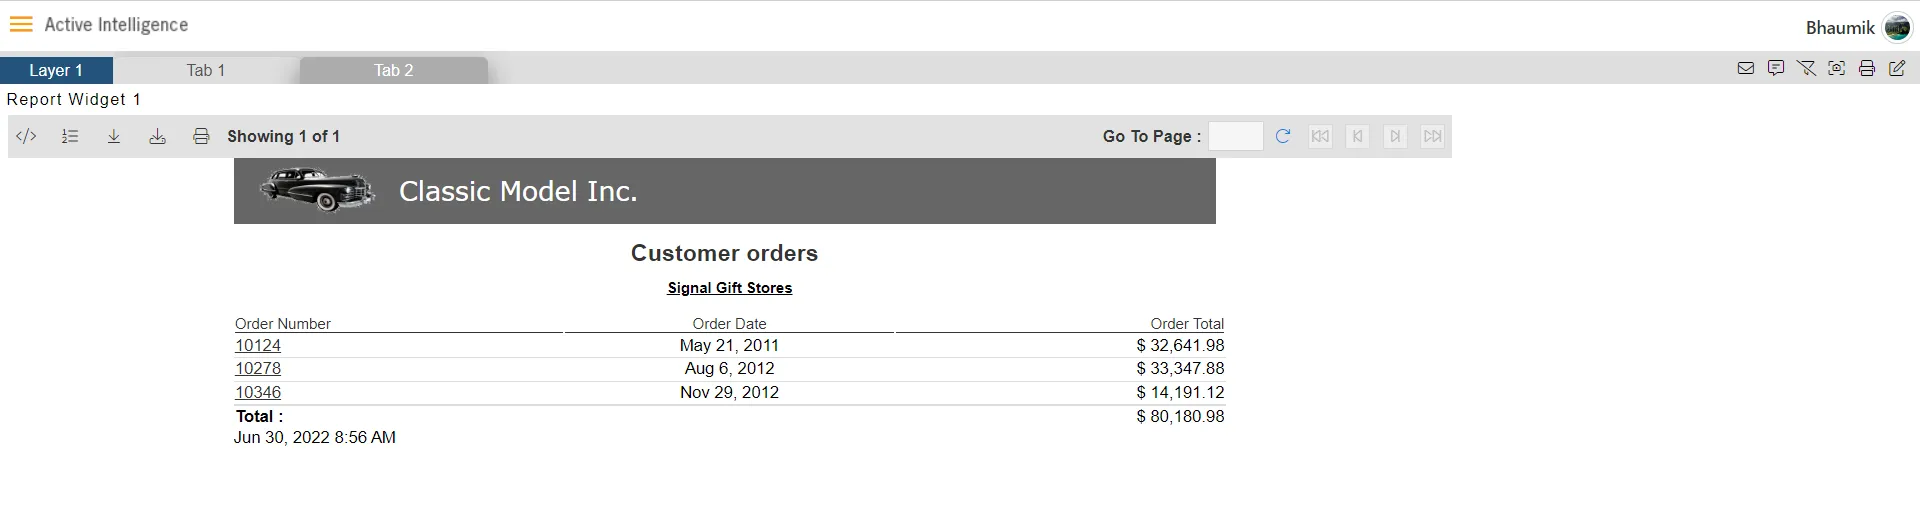Select the Layer 1 tab
1920x508 pixels.
56,70
